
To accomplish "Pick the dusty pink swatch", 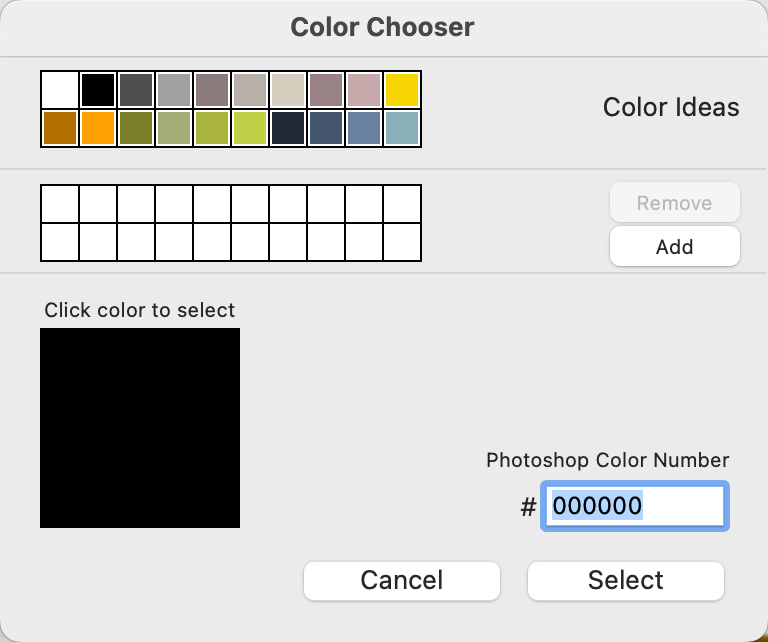I will pyautogui.click(x=364, y=90).
